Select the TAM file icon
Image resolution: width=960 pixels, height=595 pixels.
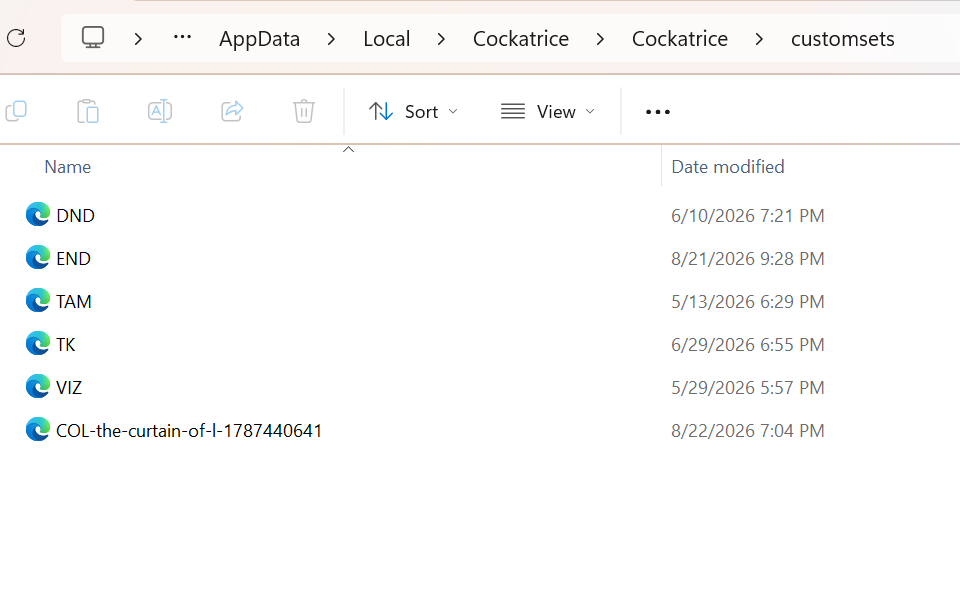(37, 301)
